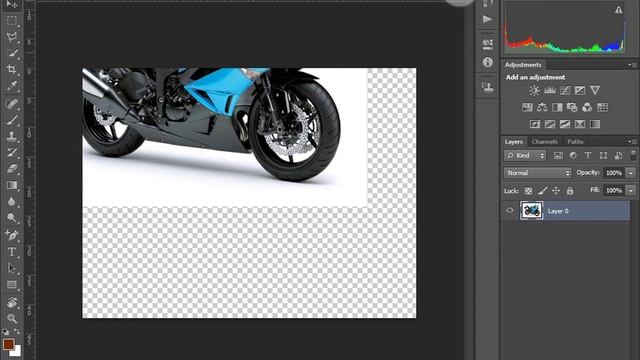
Task: Open the foreground color swatch
Action: 8,344
